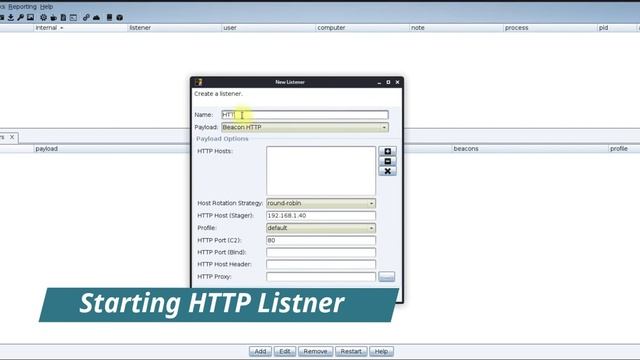Remove selected host with minus icon

click(x=387, y=161)
